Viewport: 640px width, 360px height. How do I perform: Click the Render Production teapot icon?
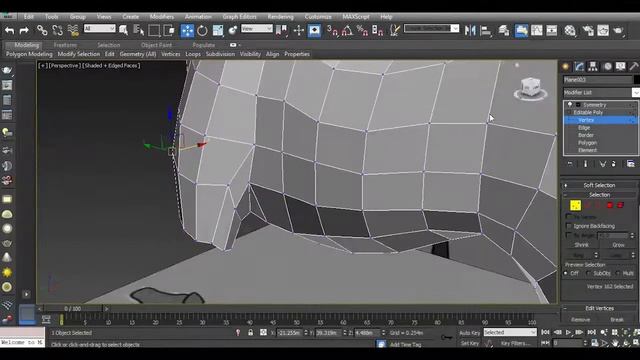[618, 31]
